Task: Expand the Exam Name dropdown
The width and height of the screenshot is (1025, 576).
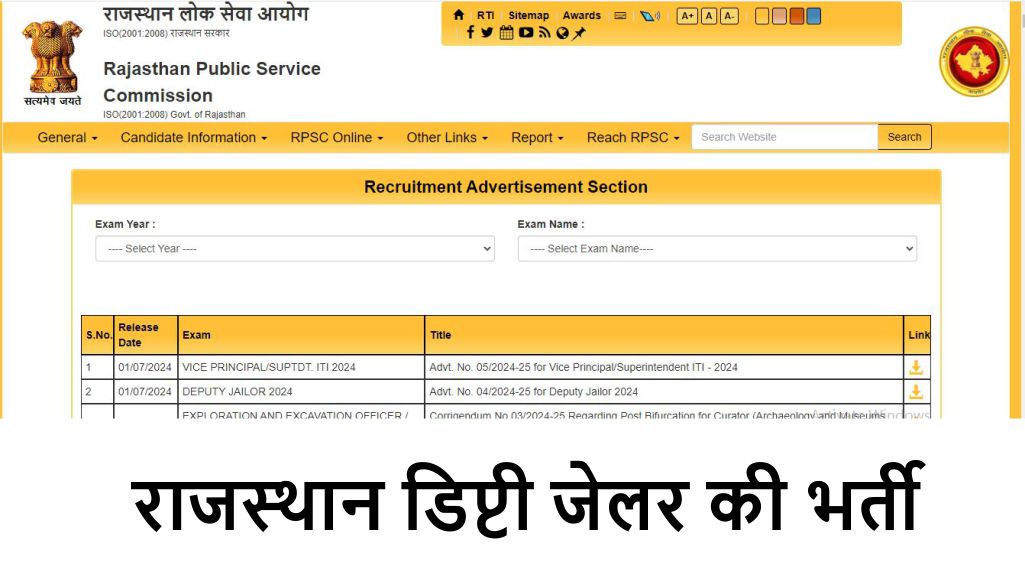Action: tap(717, 248)
